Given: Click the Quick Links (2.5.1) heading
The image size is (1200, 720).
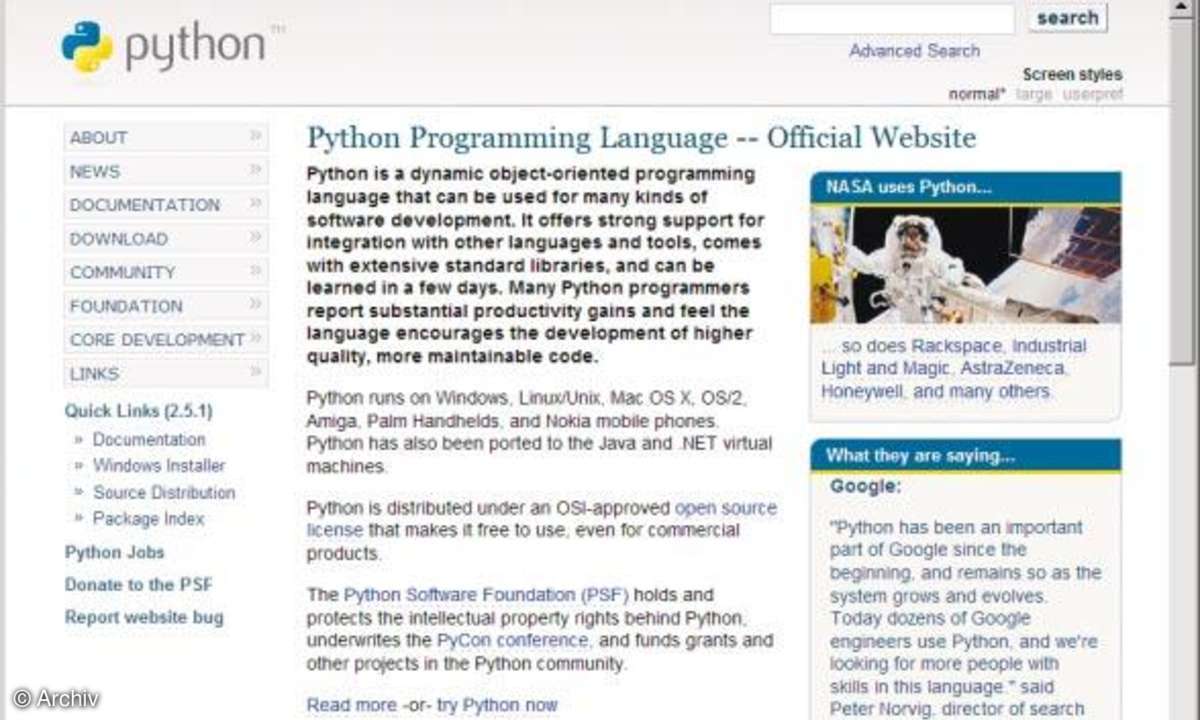Looking at the screenshot, I should (139, 411).
